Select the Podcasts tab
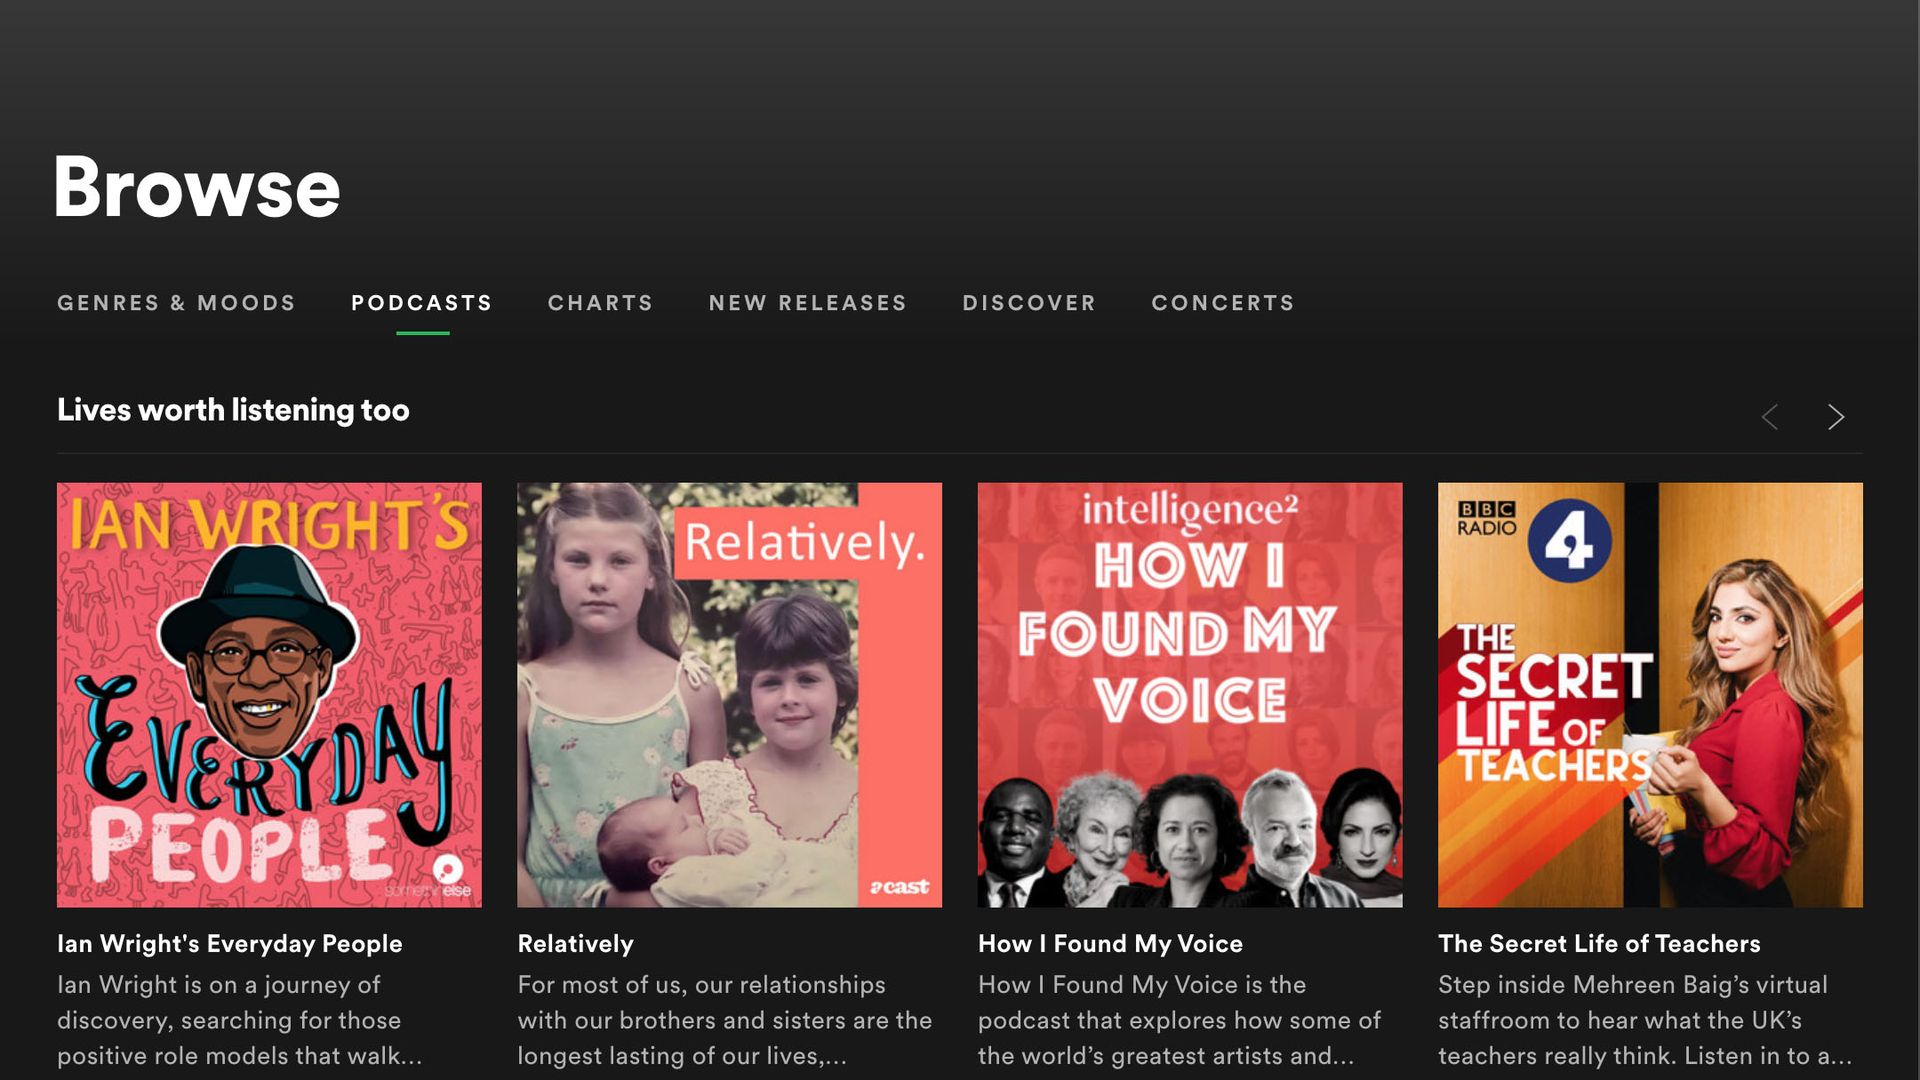 422,303
